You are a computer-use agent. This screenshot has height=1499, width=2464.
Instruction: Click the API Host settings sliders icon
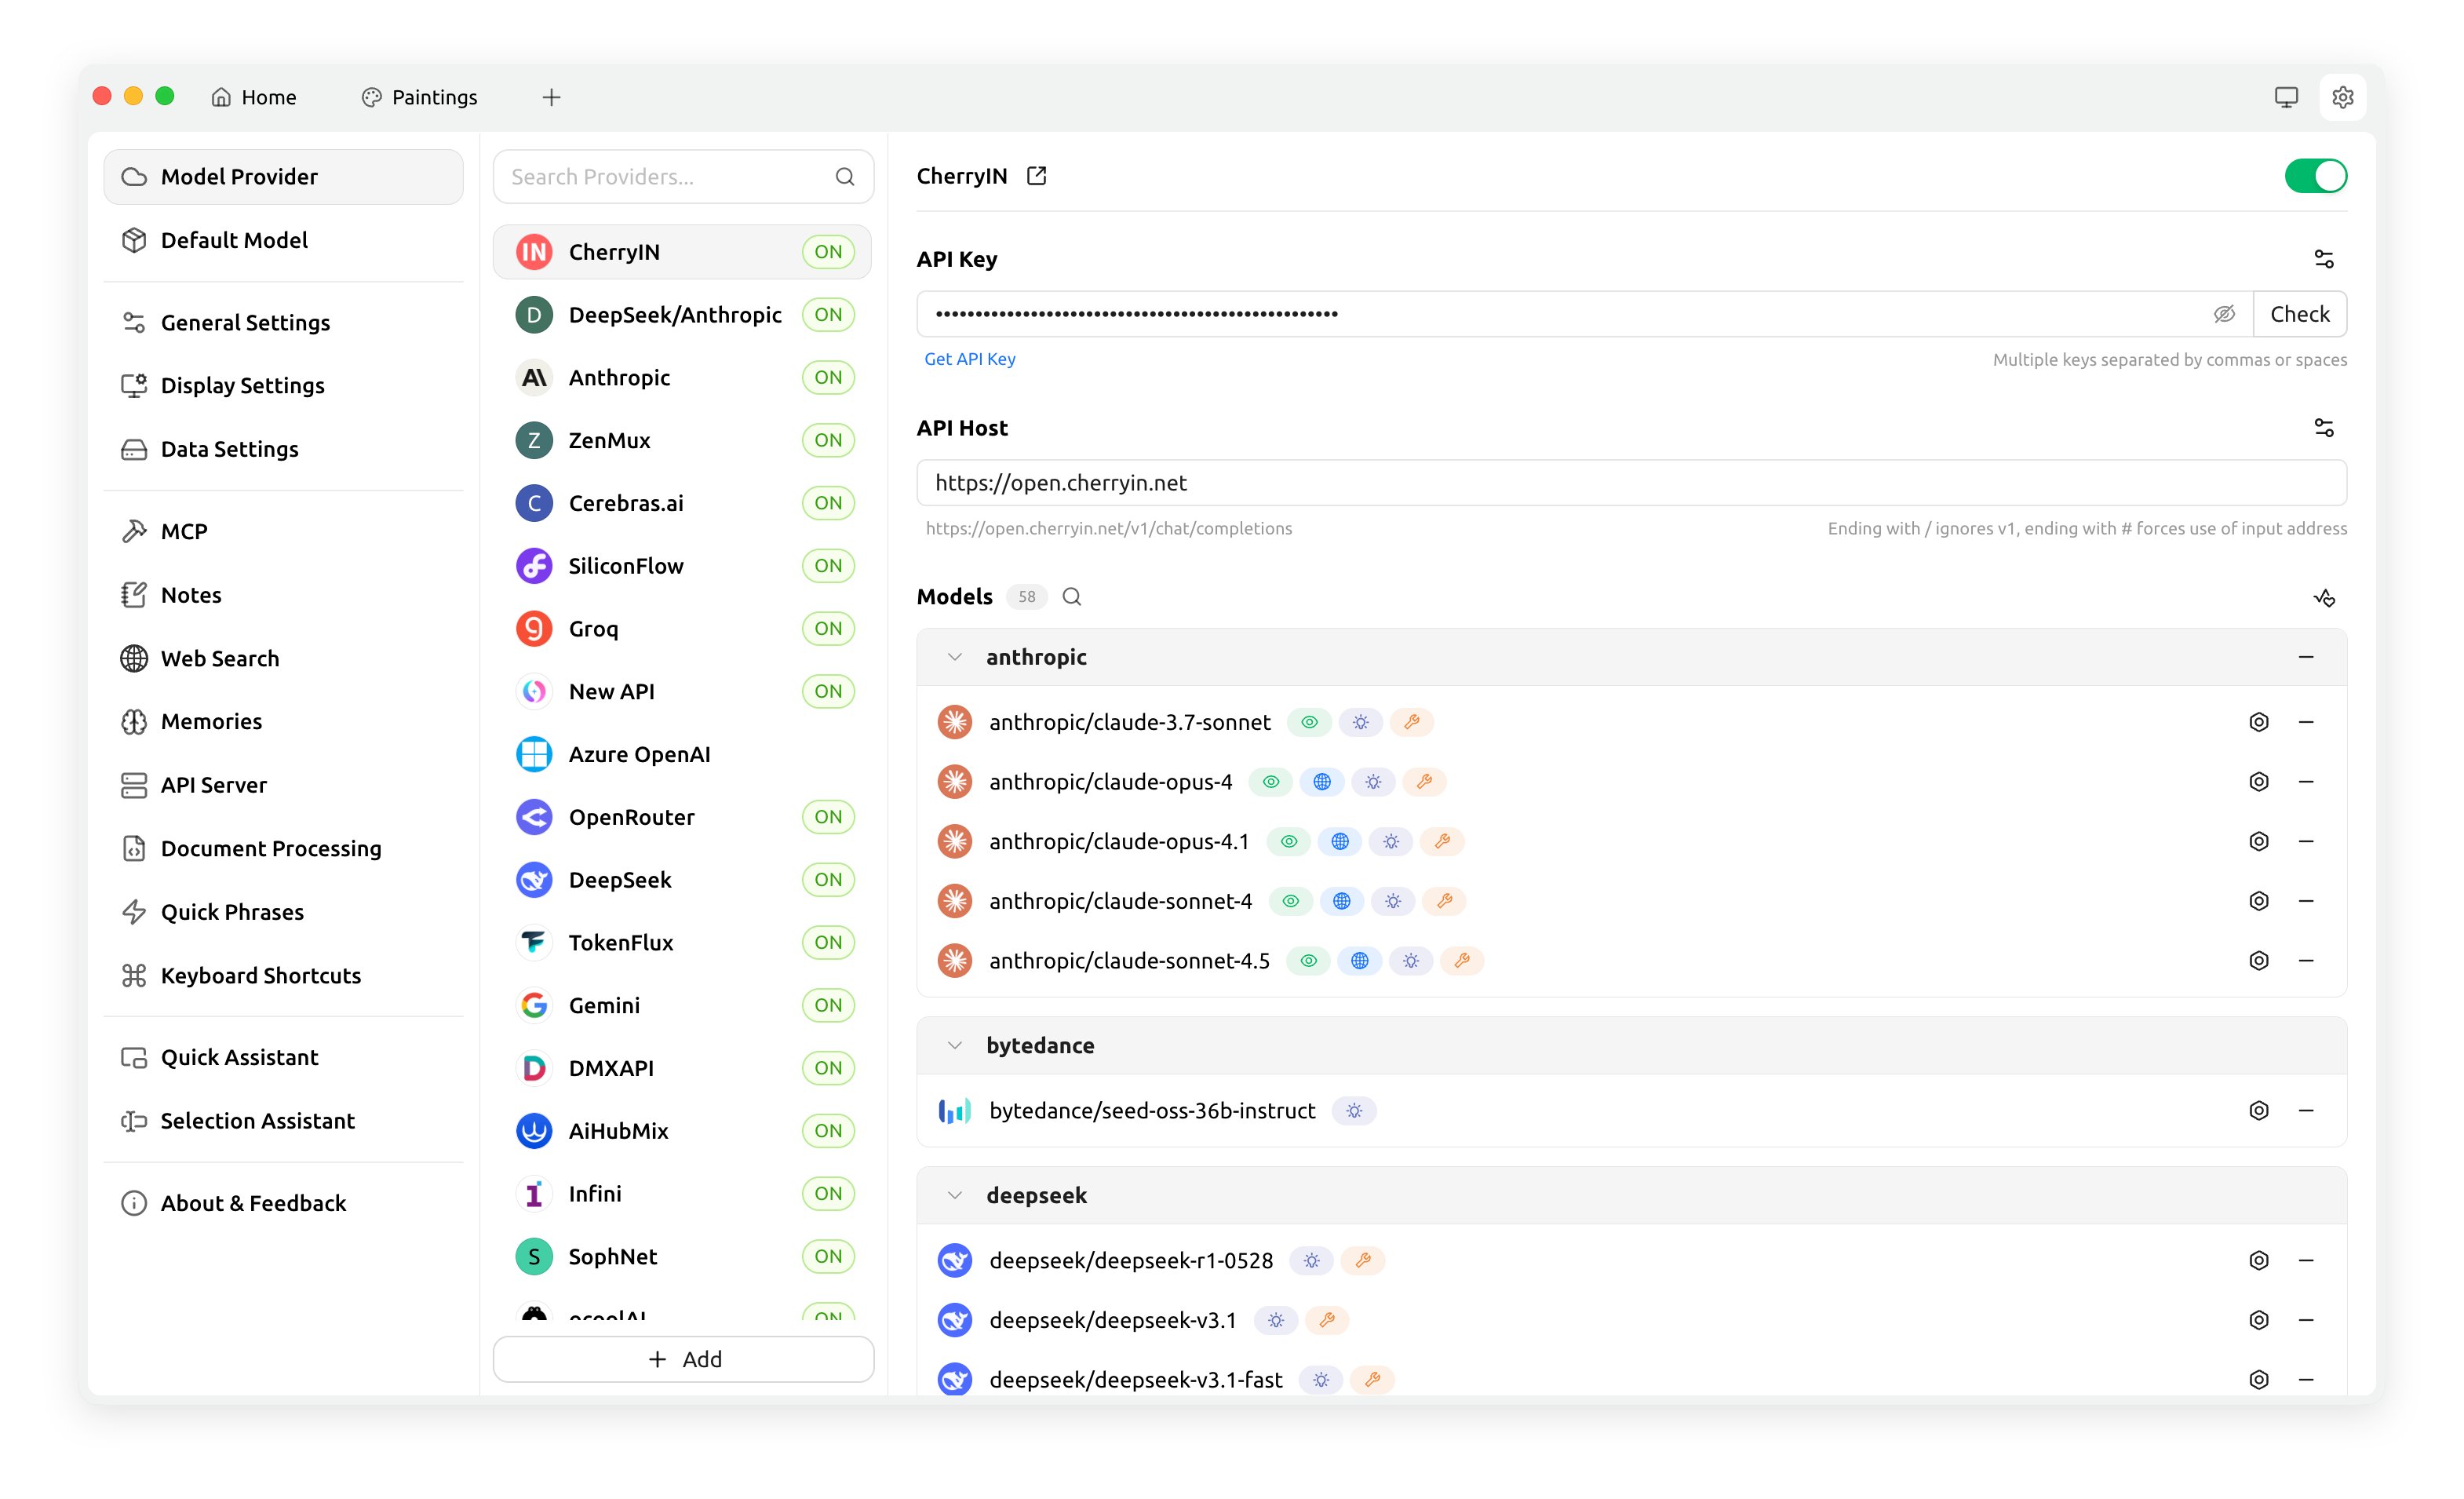click(2323, 428)
